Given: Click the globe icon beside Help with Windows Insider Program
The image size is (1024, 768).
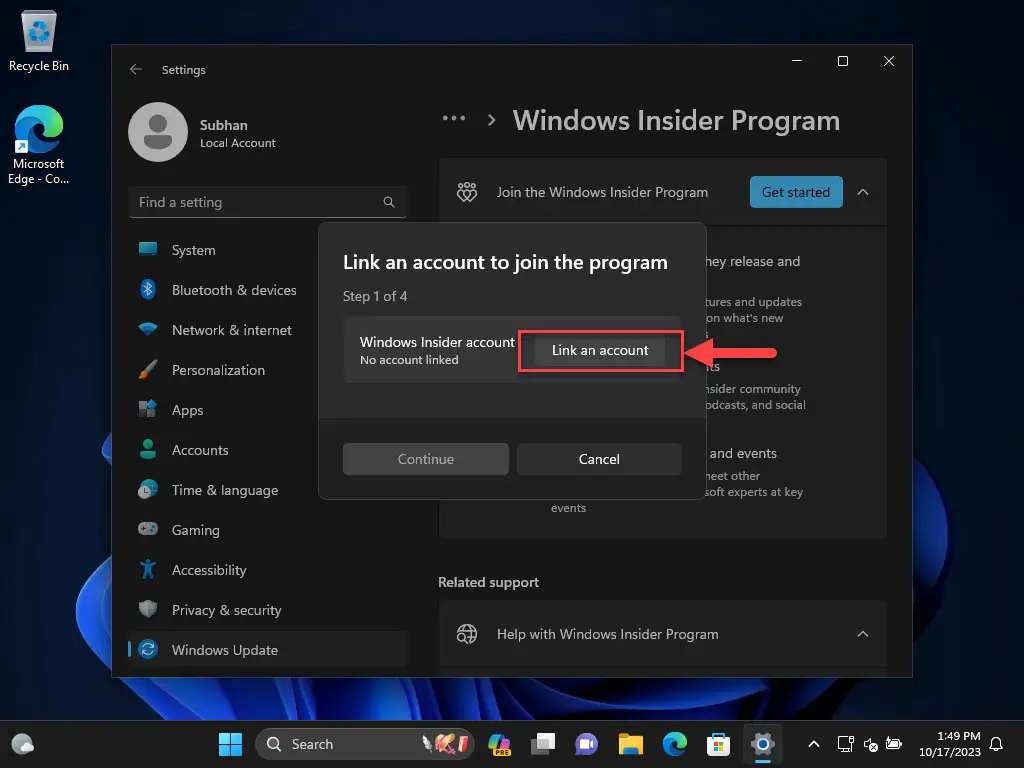Looking at the screenshot, I should coord(467,634).
